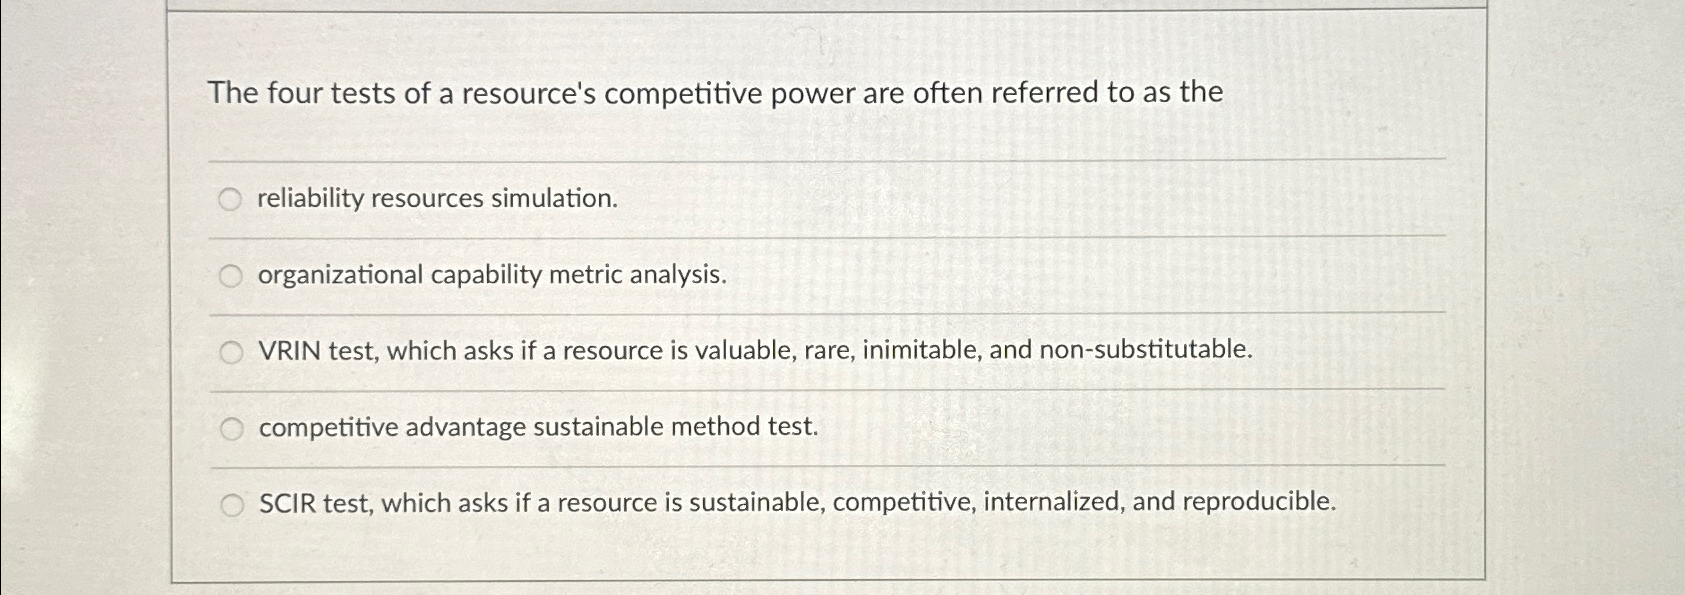The image size is (1685, 595).
Task: Select the 'organizational capability metric analysis' radio button
Action: point(231,274)
